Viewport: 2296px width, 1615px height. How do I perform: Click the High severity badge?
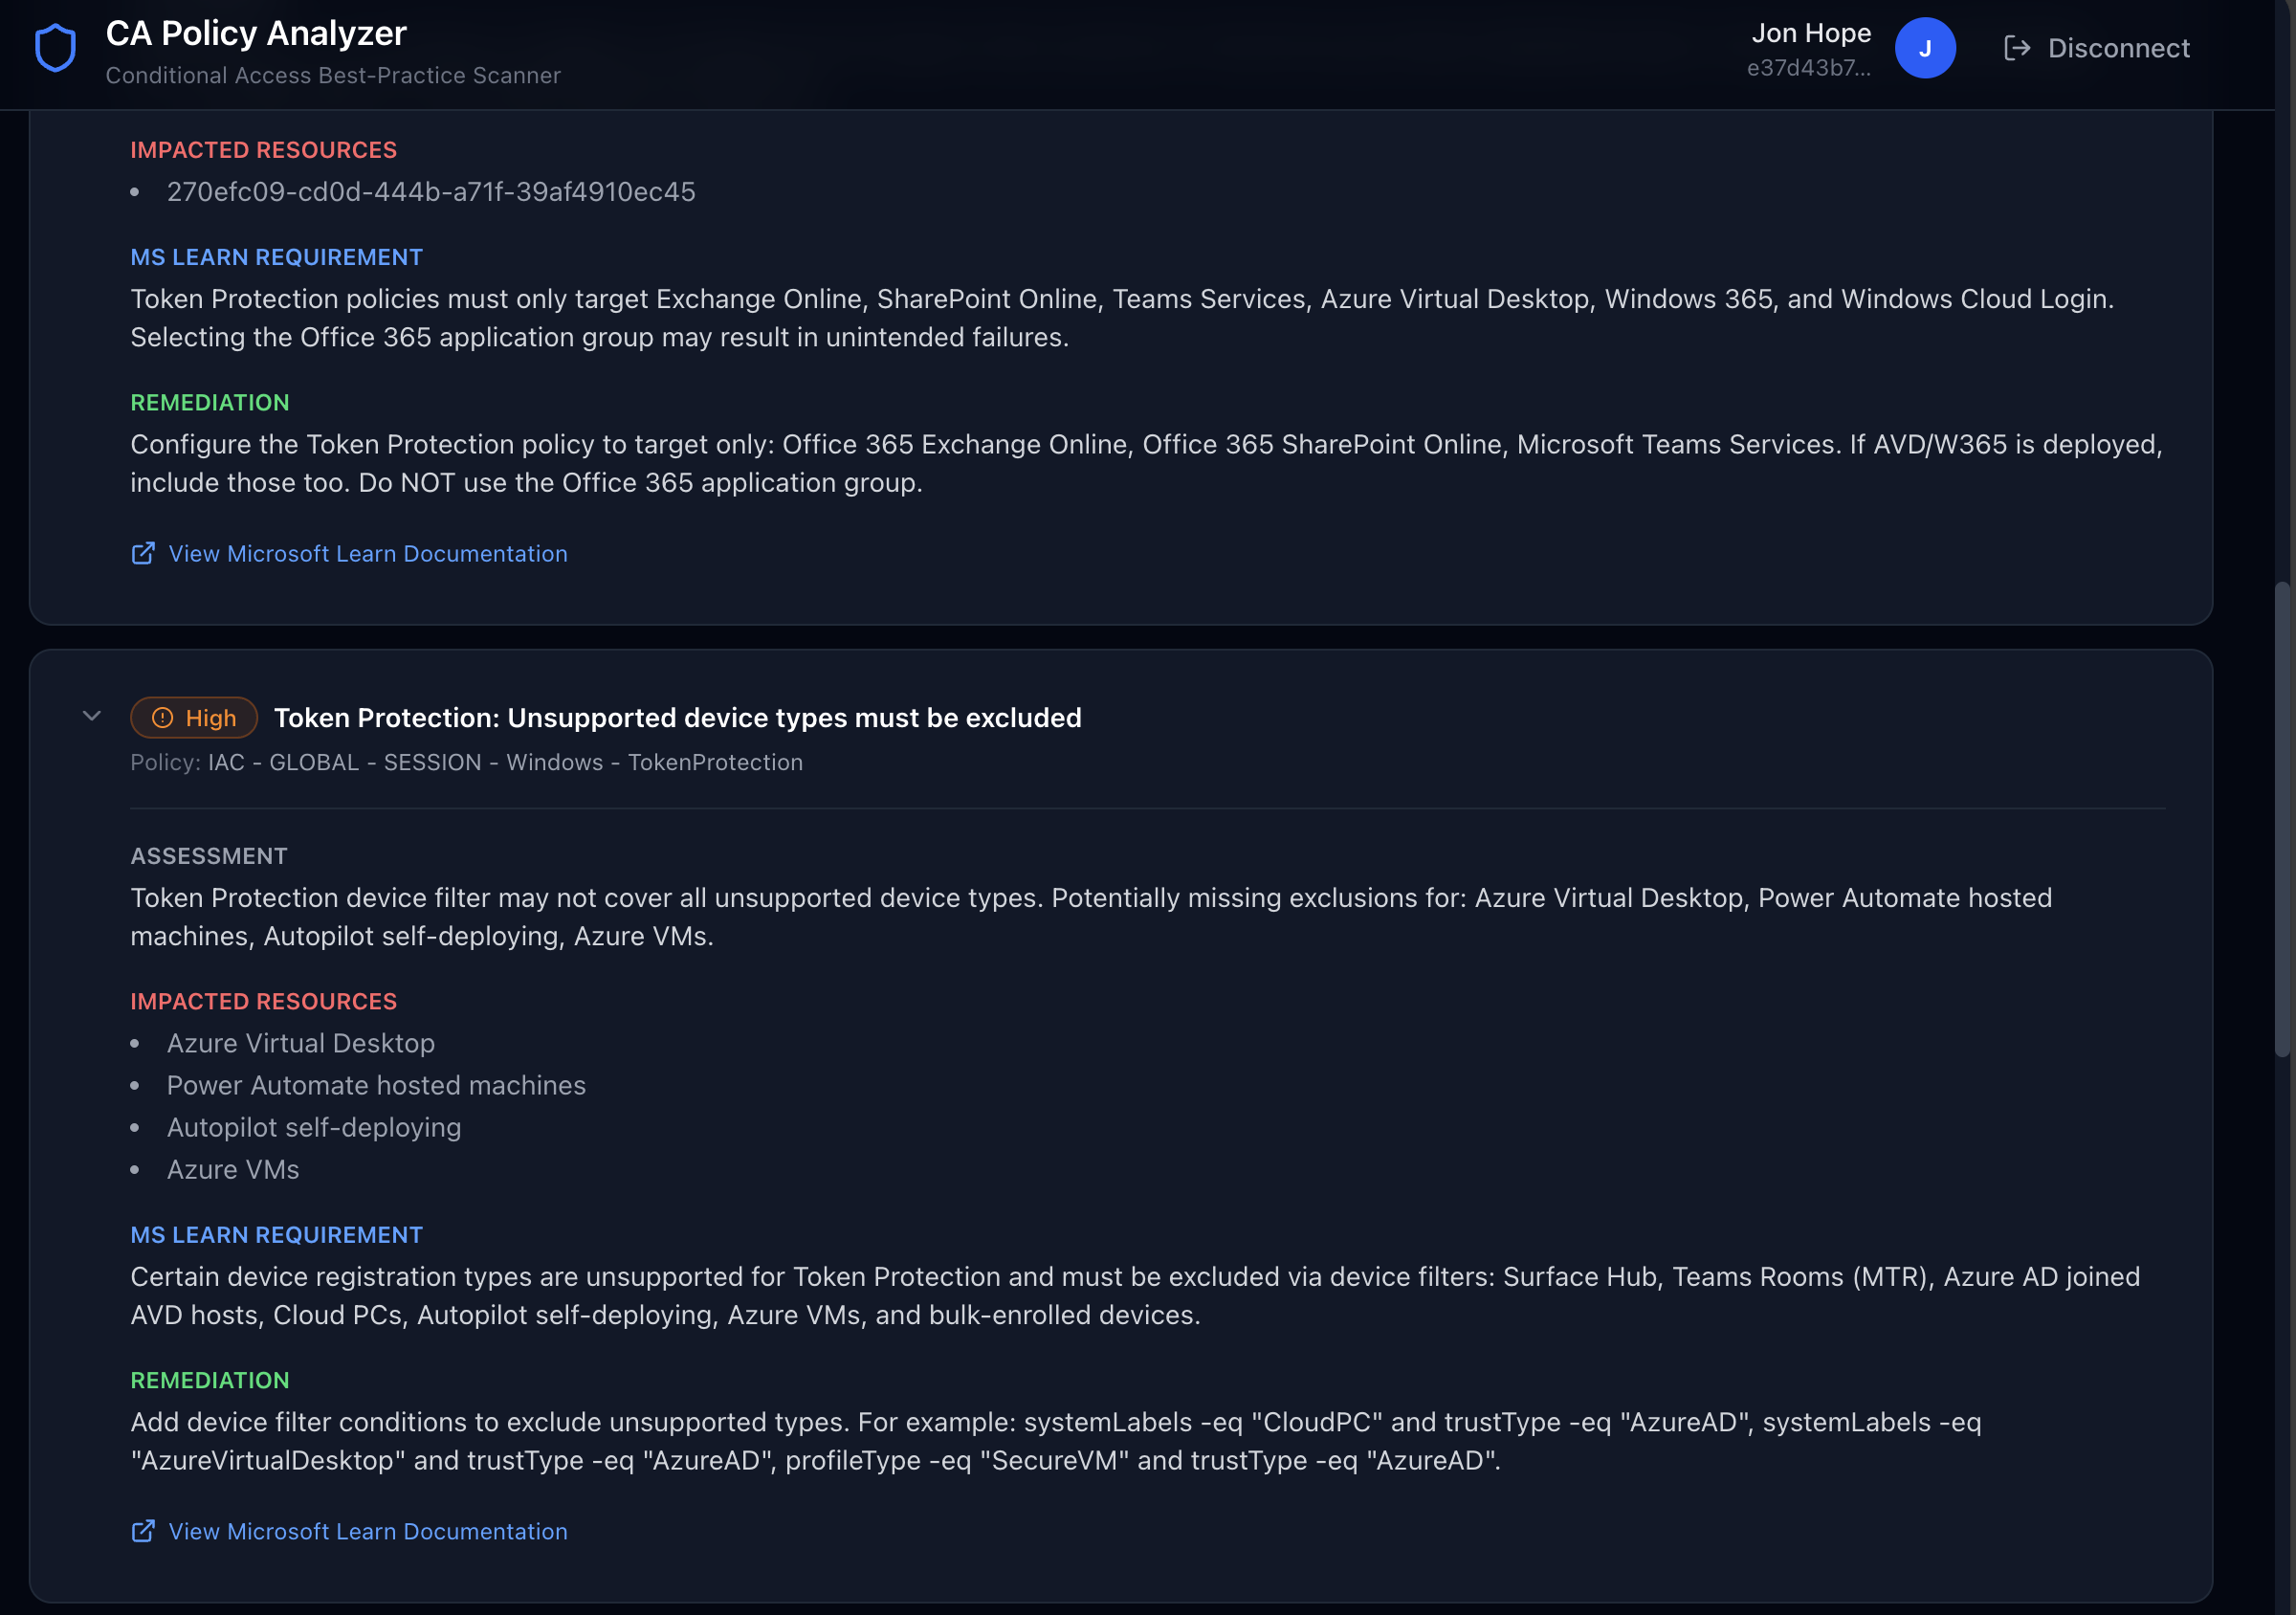(x=194, y=718)
